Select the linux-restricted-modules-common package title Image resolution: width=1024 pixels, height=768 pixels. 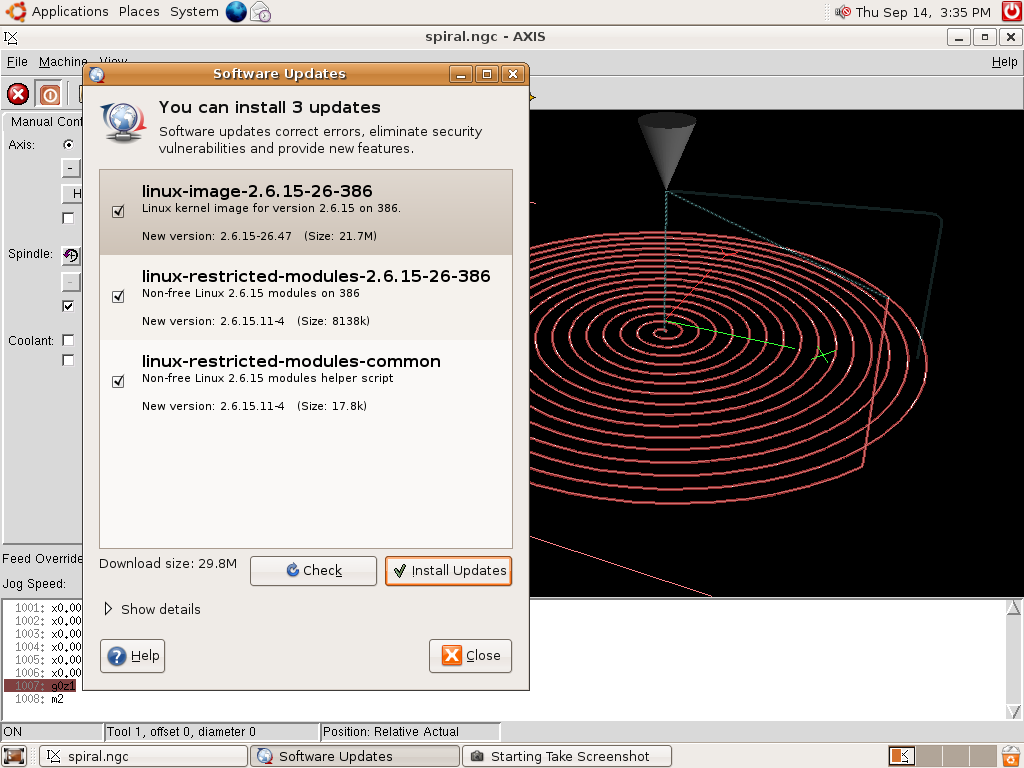[x=291, y=361]
